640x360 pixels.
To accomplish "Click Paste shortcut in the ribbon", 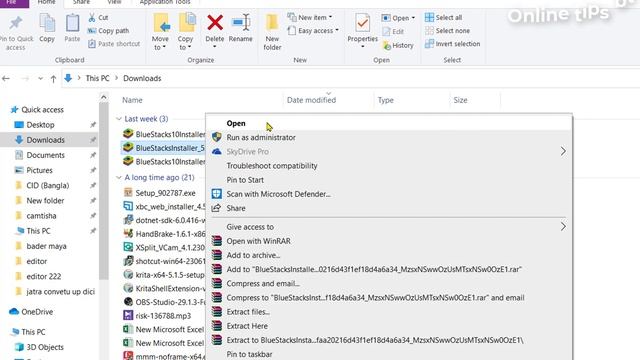I will pos(114,44).
